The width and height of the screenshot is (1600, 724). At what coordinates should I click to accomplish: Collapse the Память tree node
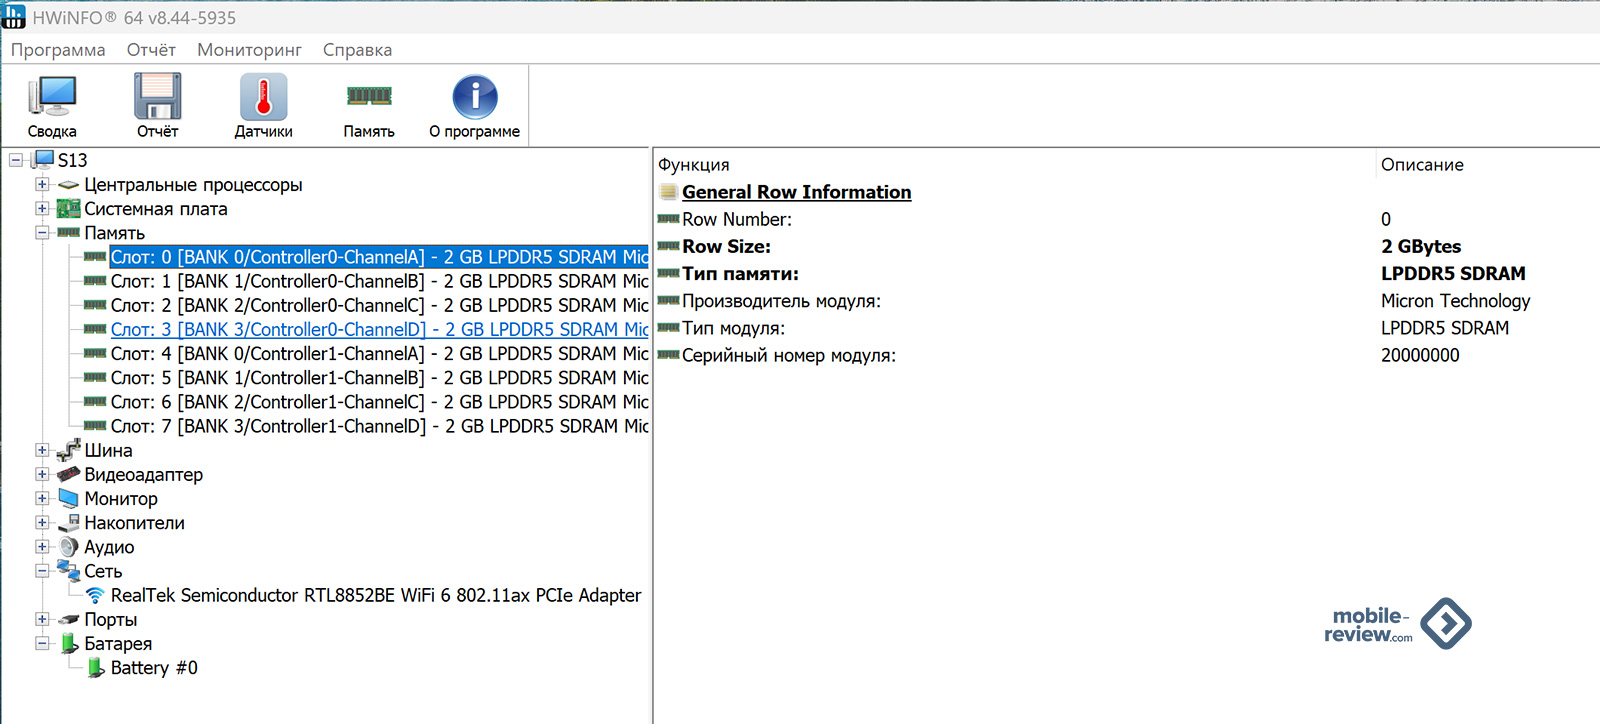coord(42,233)
